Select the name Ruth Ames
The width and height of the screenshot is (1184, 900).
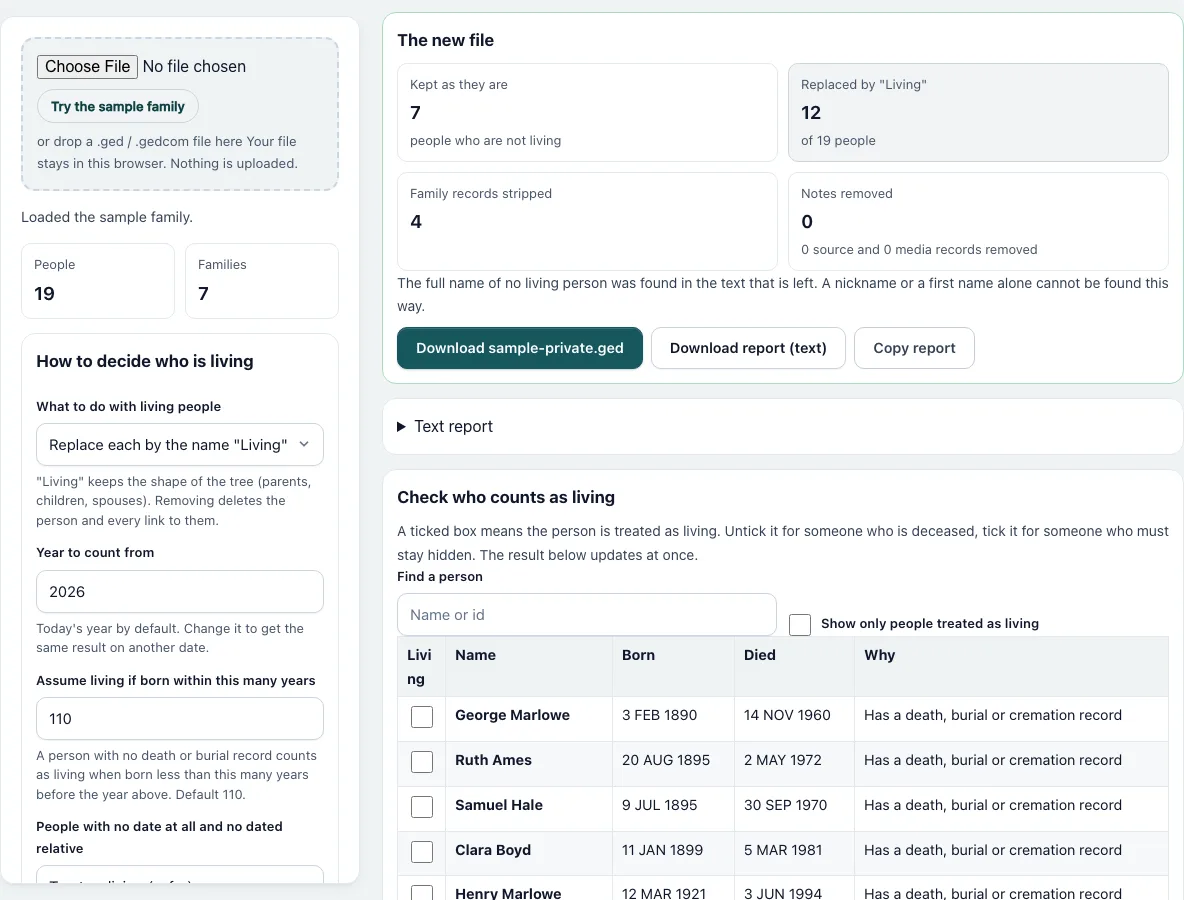tap(493, 760)
